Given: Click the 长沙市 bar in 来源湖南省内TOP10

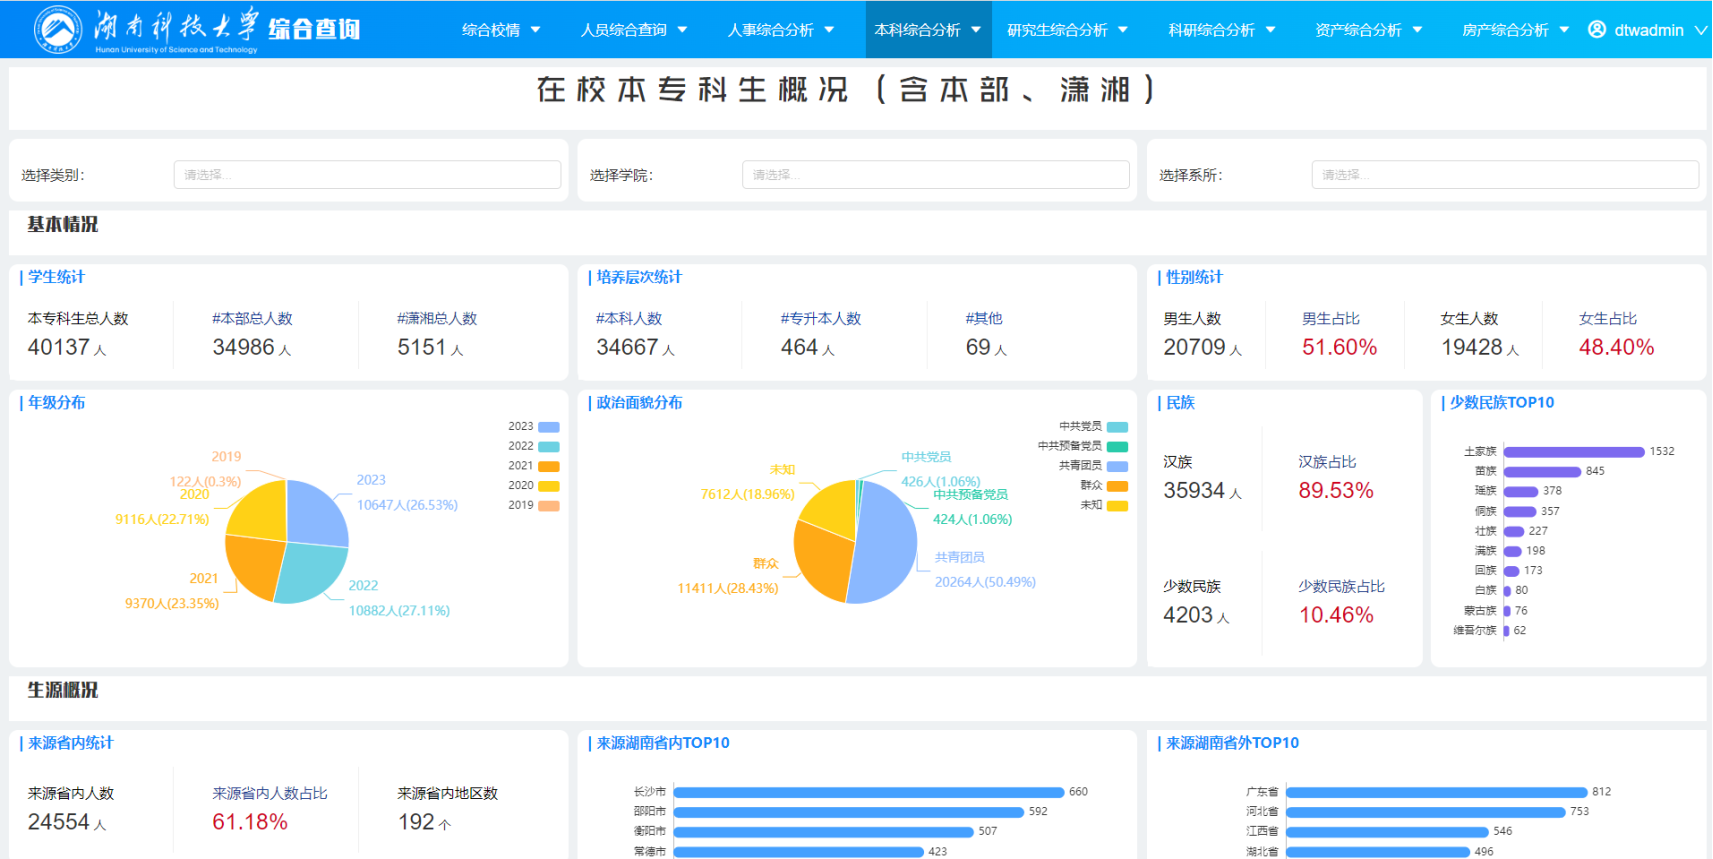Looking at the screenshot, I should click(x=868, y=792).
